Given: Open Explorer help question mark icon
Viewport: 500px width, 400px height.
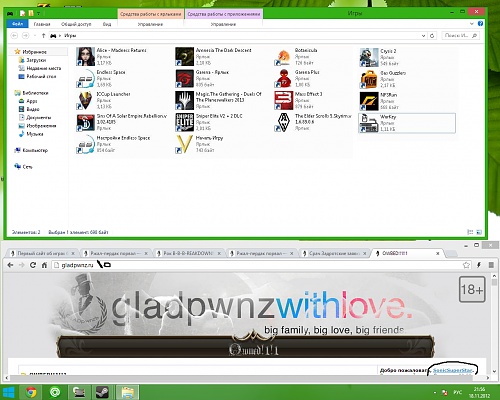Looking at the screenshot, I should tap(480, 24).
